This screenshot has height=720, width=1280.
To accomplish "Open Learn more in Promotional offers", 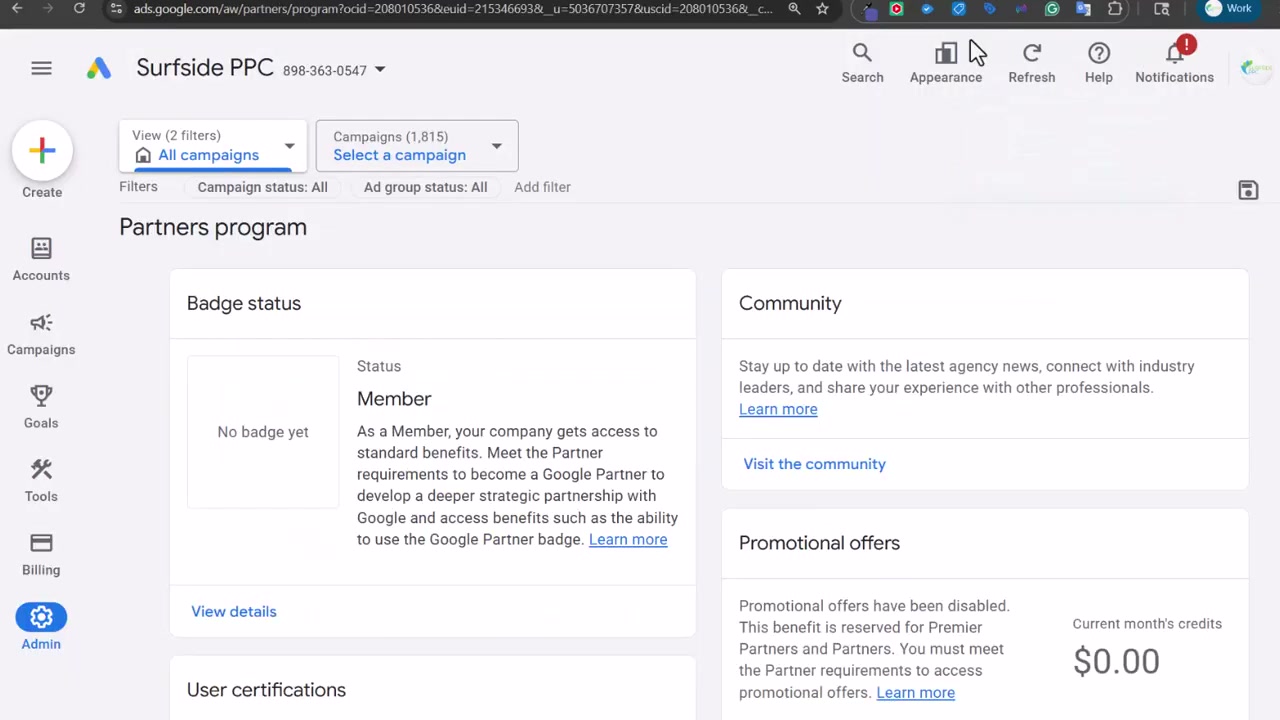I will point(915,692).
